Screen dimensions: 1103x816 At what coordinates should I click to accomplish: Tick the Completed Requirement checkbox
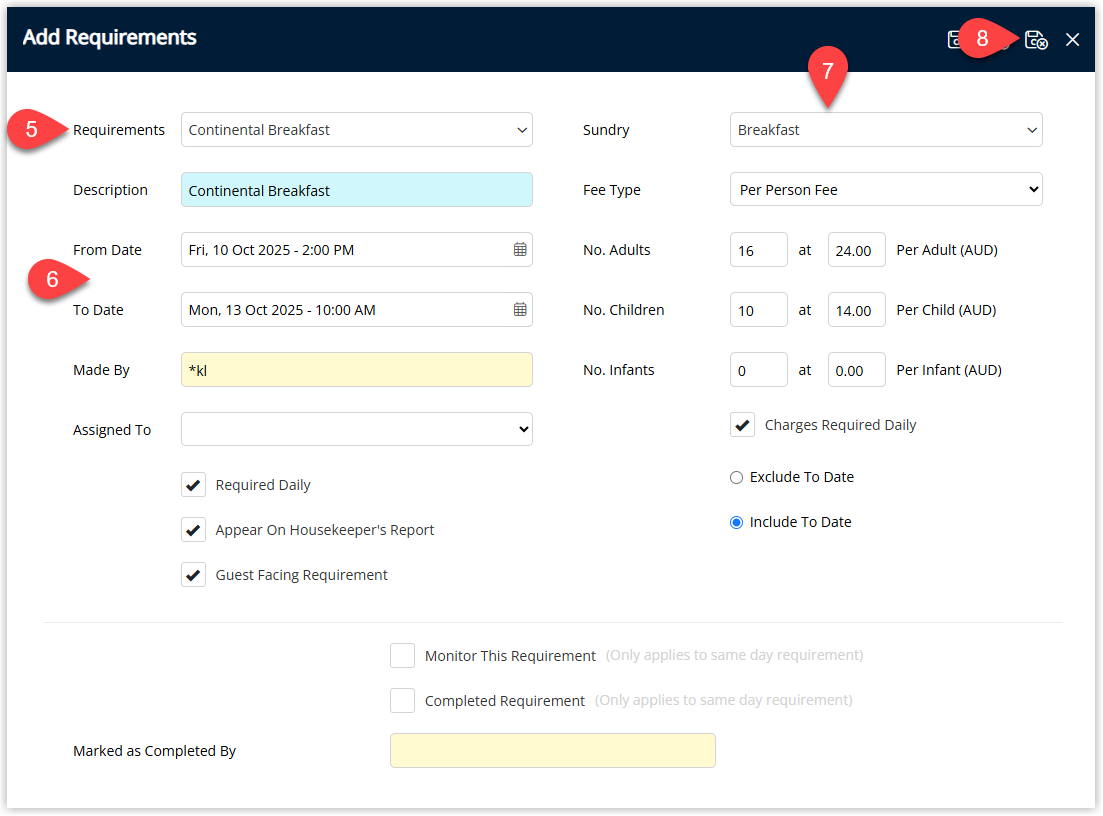402,701
